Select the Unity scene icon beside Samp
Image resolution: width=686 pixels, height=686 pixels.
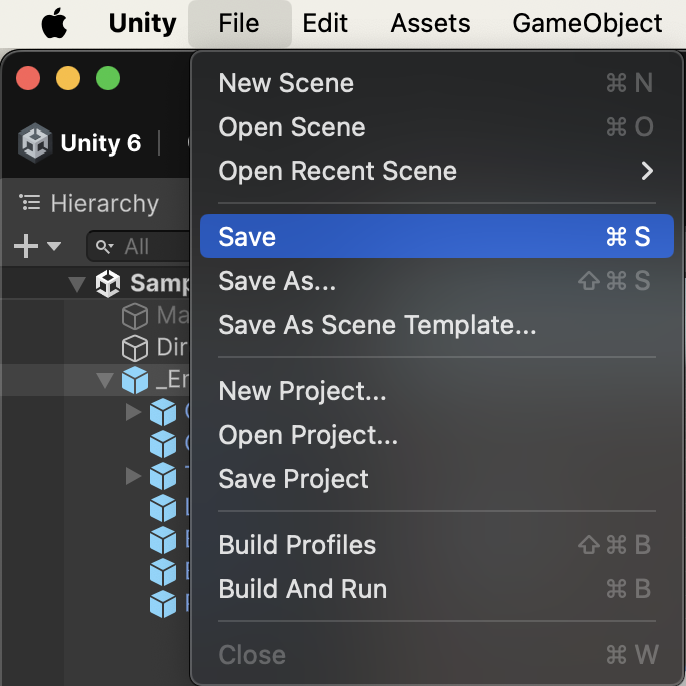pos(108,283)
